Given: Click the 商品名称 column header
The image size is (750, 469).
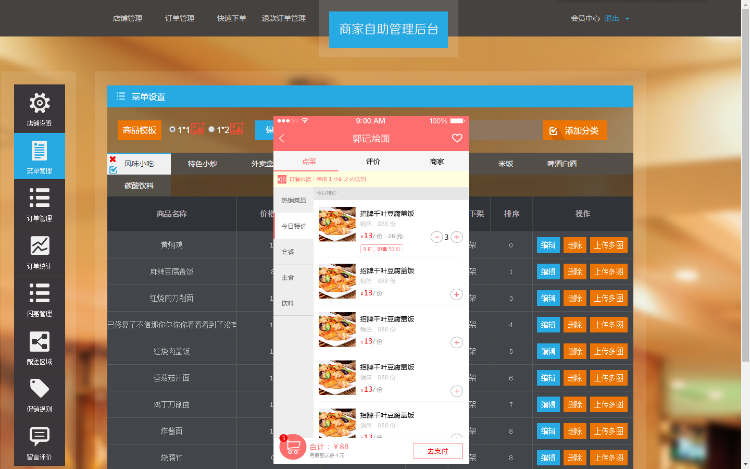Looking at the screenshot, I should click(171, 214).
